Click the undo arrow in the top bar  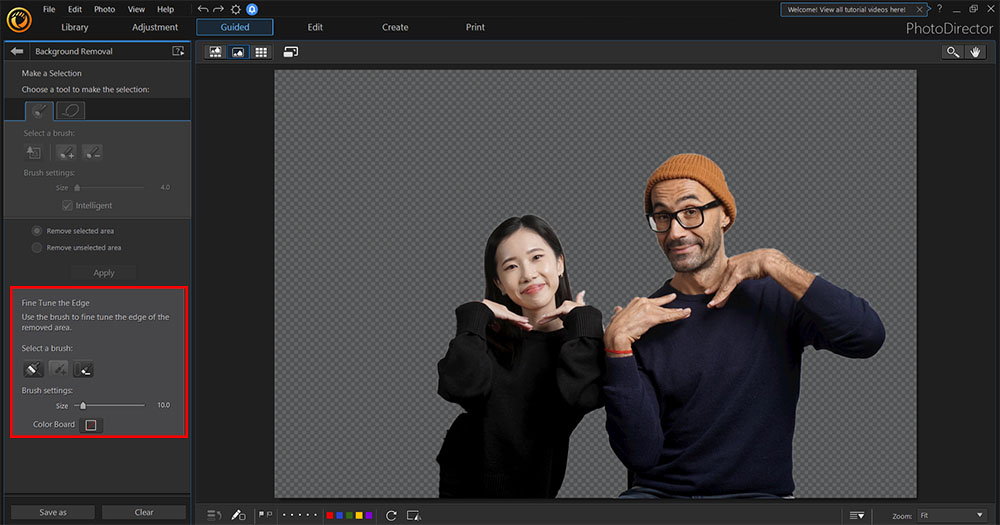tap(203, 9)
